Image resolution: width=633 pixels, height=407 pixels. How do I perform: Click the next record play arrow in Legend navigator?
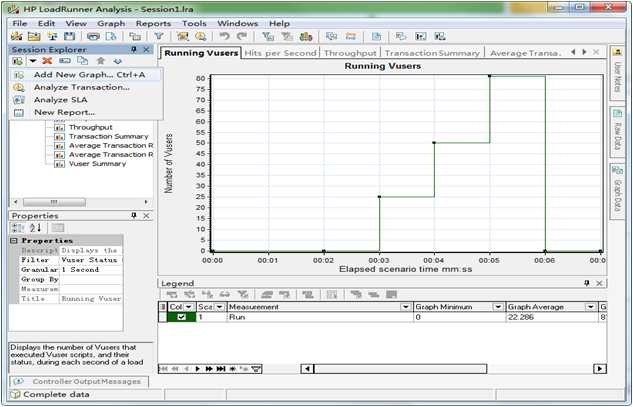pyautogui.click(x=197, y=369)
